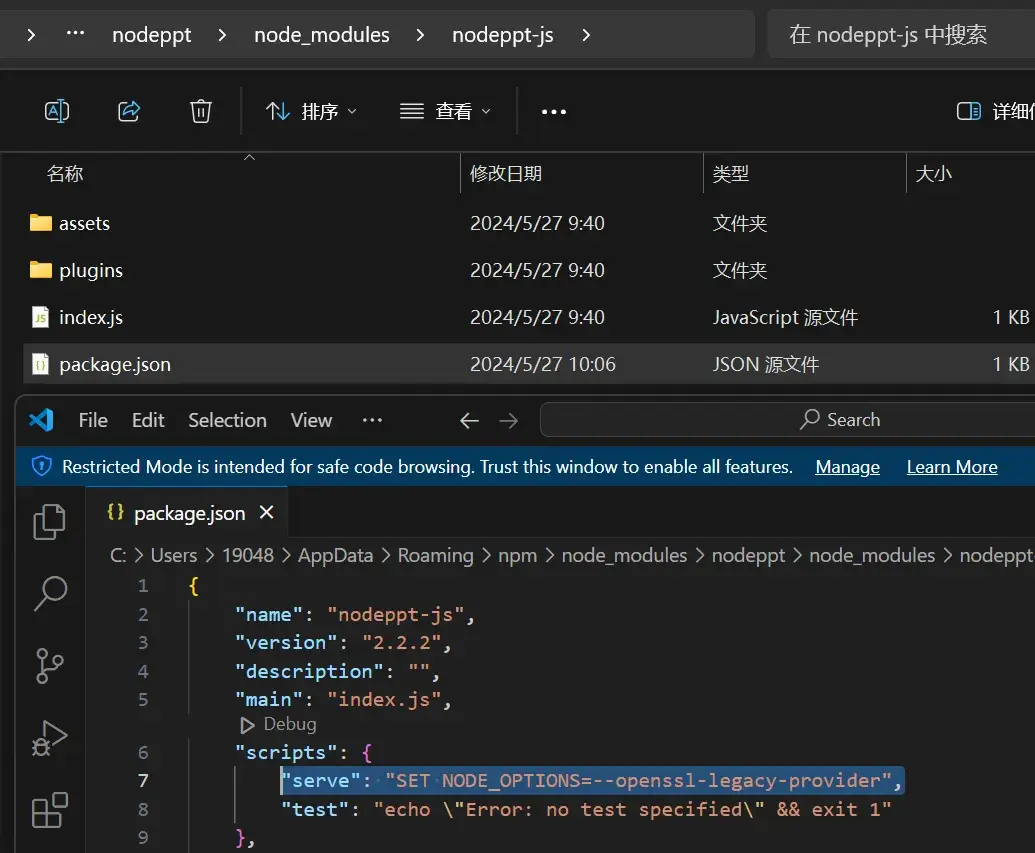The width and height of the screenshot is (1035, 853).
Task: Click the VS Code Search command box
Action: [787, 420]
